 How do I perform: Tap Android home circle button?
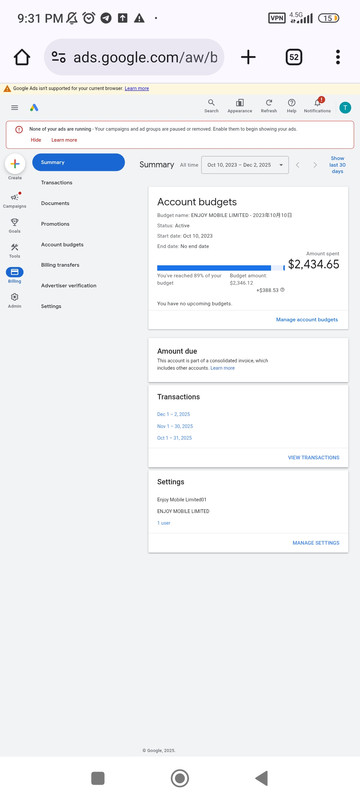pos(179,778)
